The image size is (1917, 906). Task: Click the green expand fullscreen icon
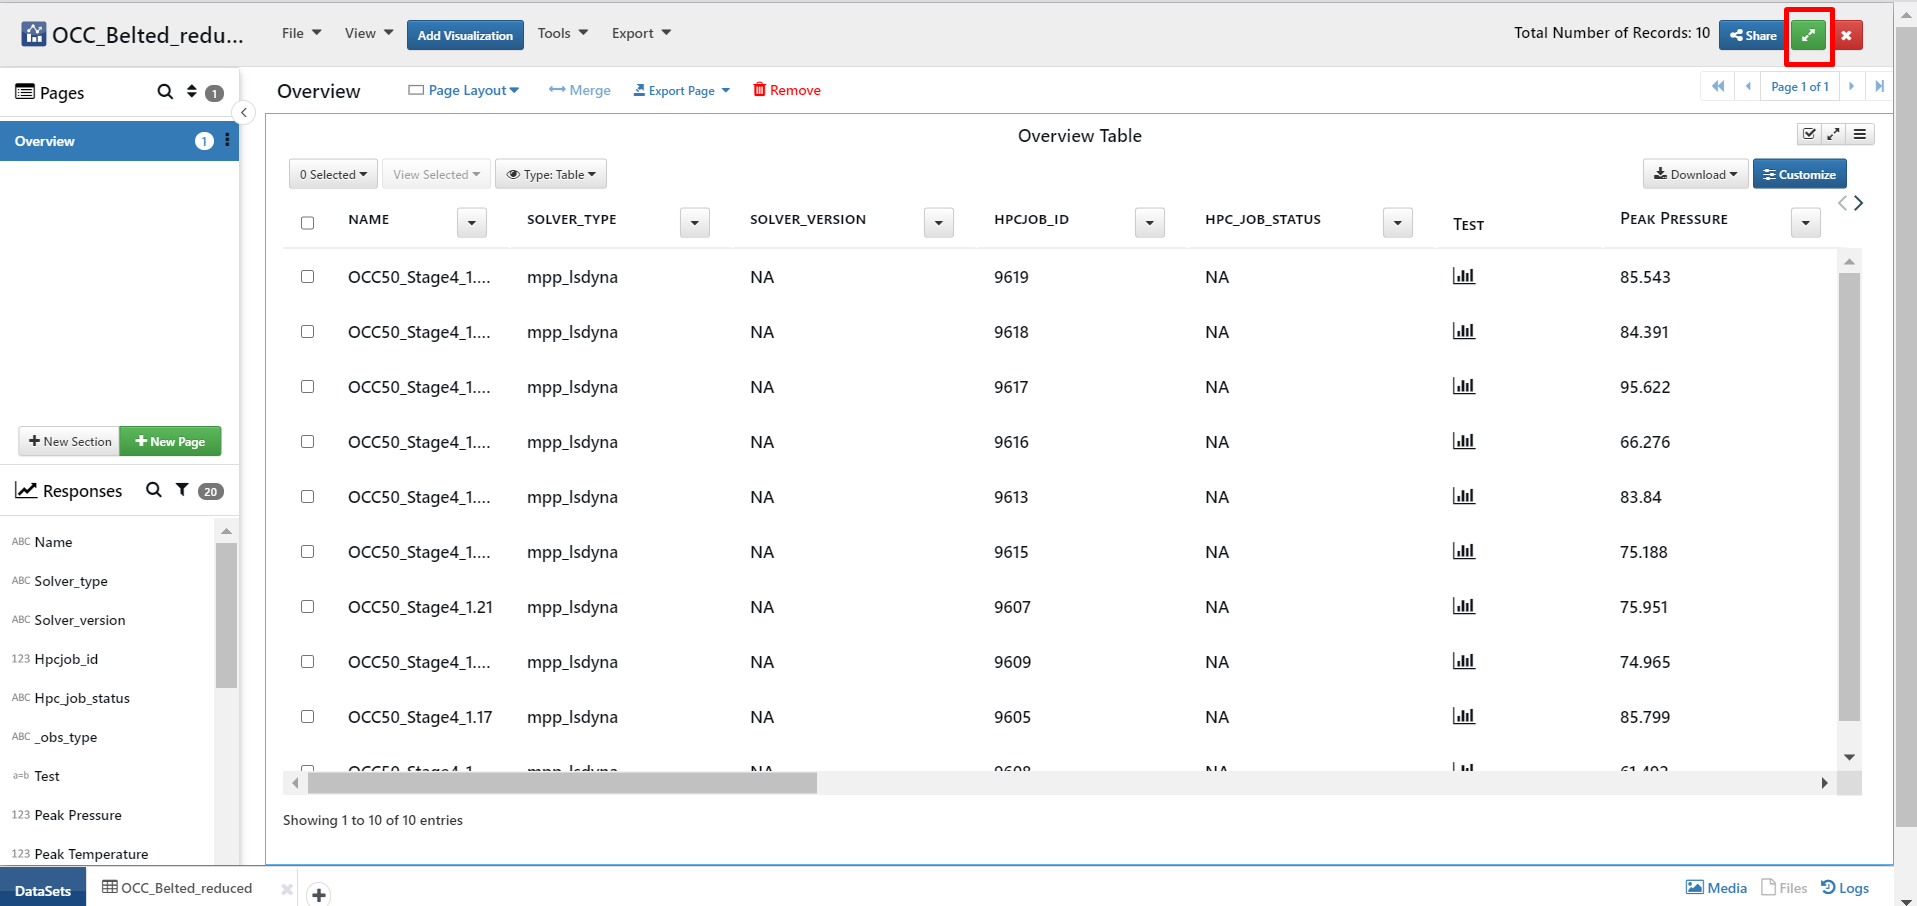1807,35
